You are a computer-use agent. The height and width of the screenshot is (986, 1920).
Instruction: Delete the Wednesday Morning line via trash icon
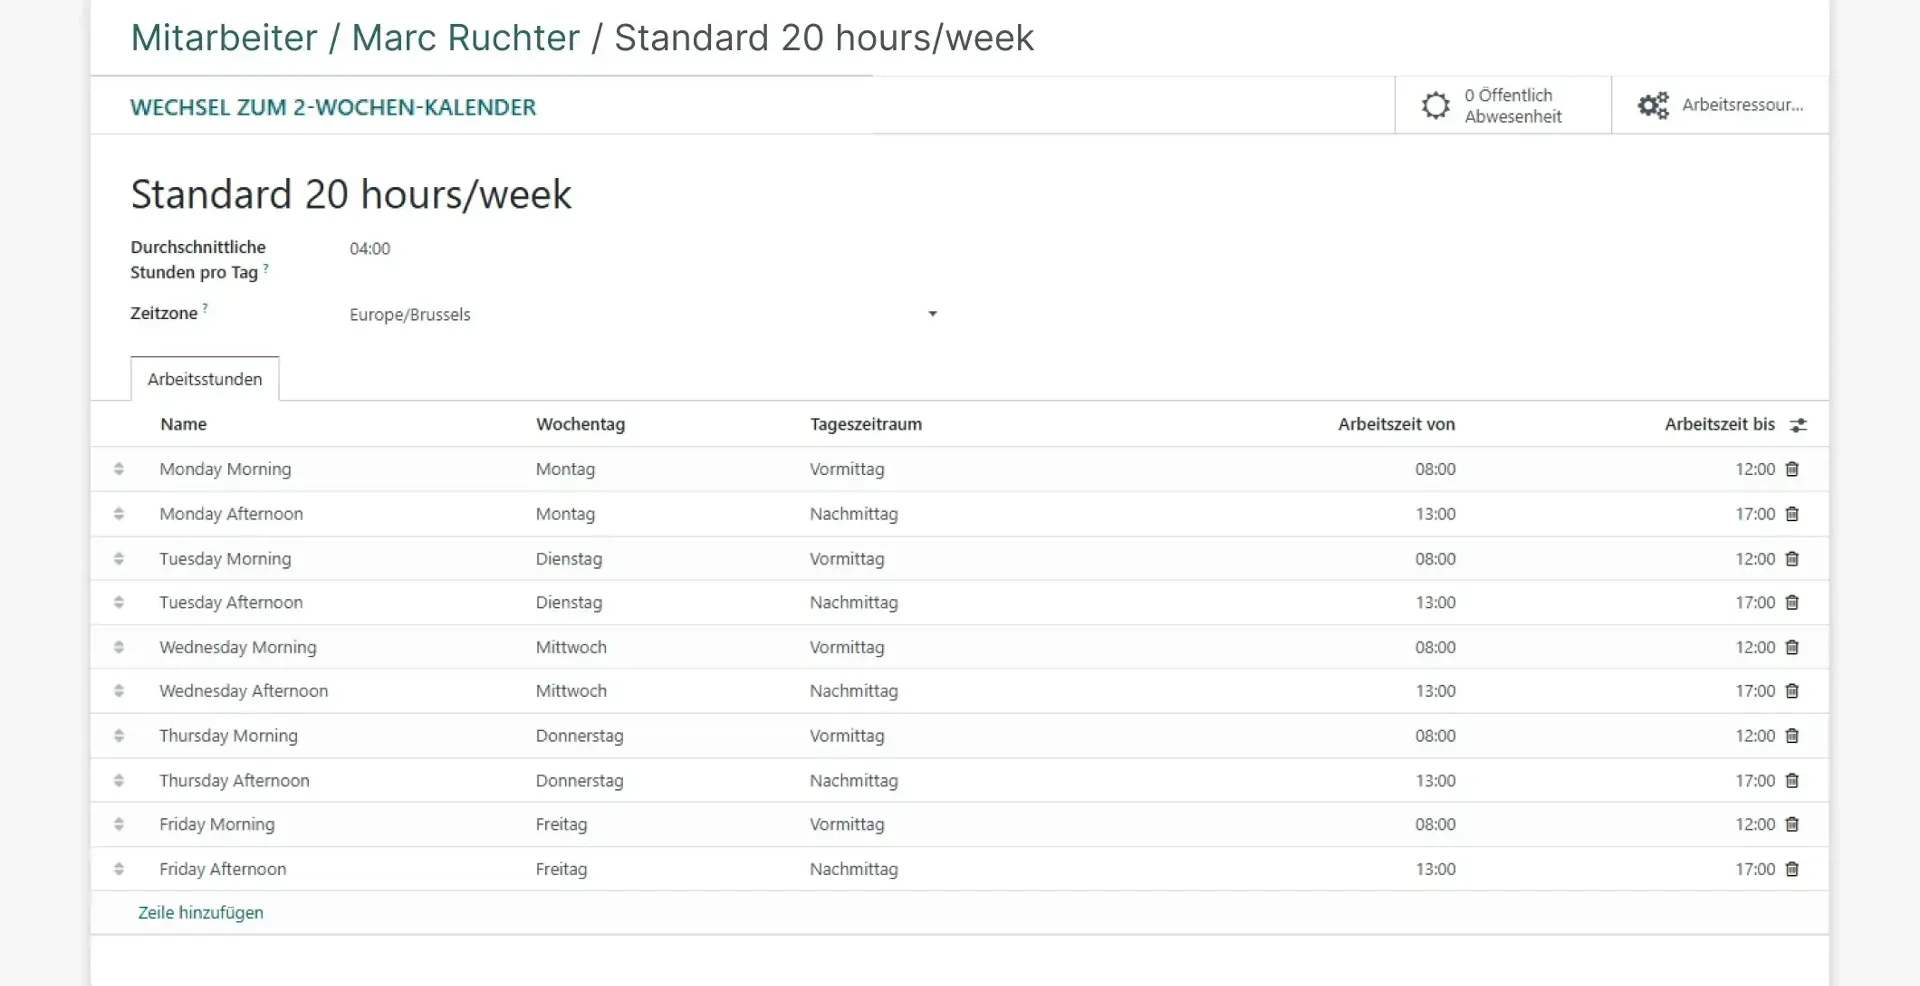[x=1792, y=647]
